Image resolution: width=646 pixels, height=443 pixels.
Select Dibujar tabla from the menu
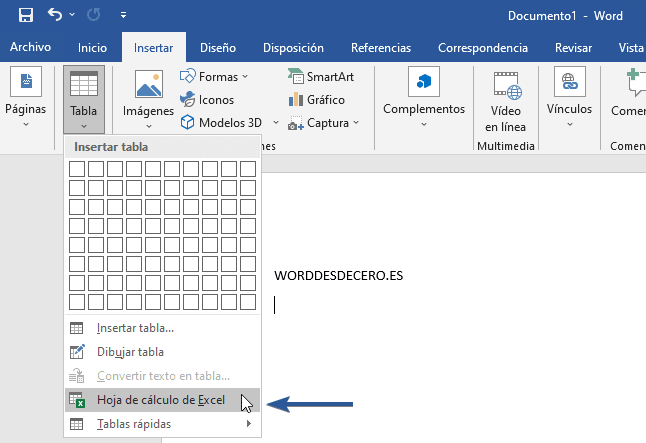pyautogui.click(x=163, y=352)
